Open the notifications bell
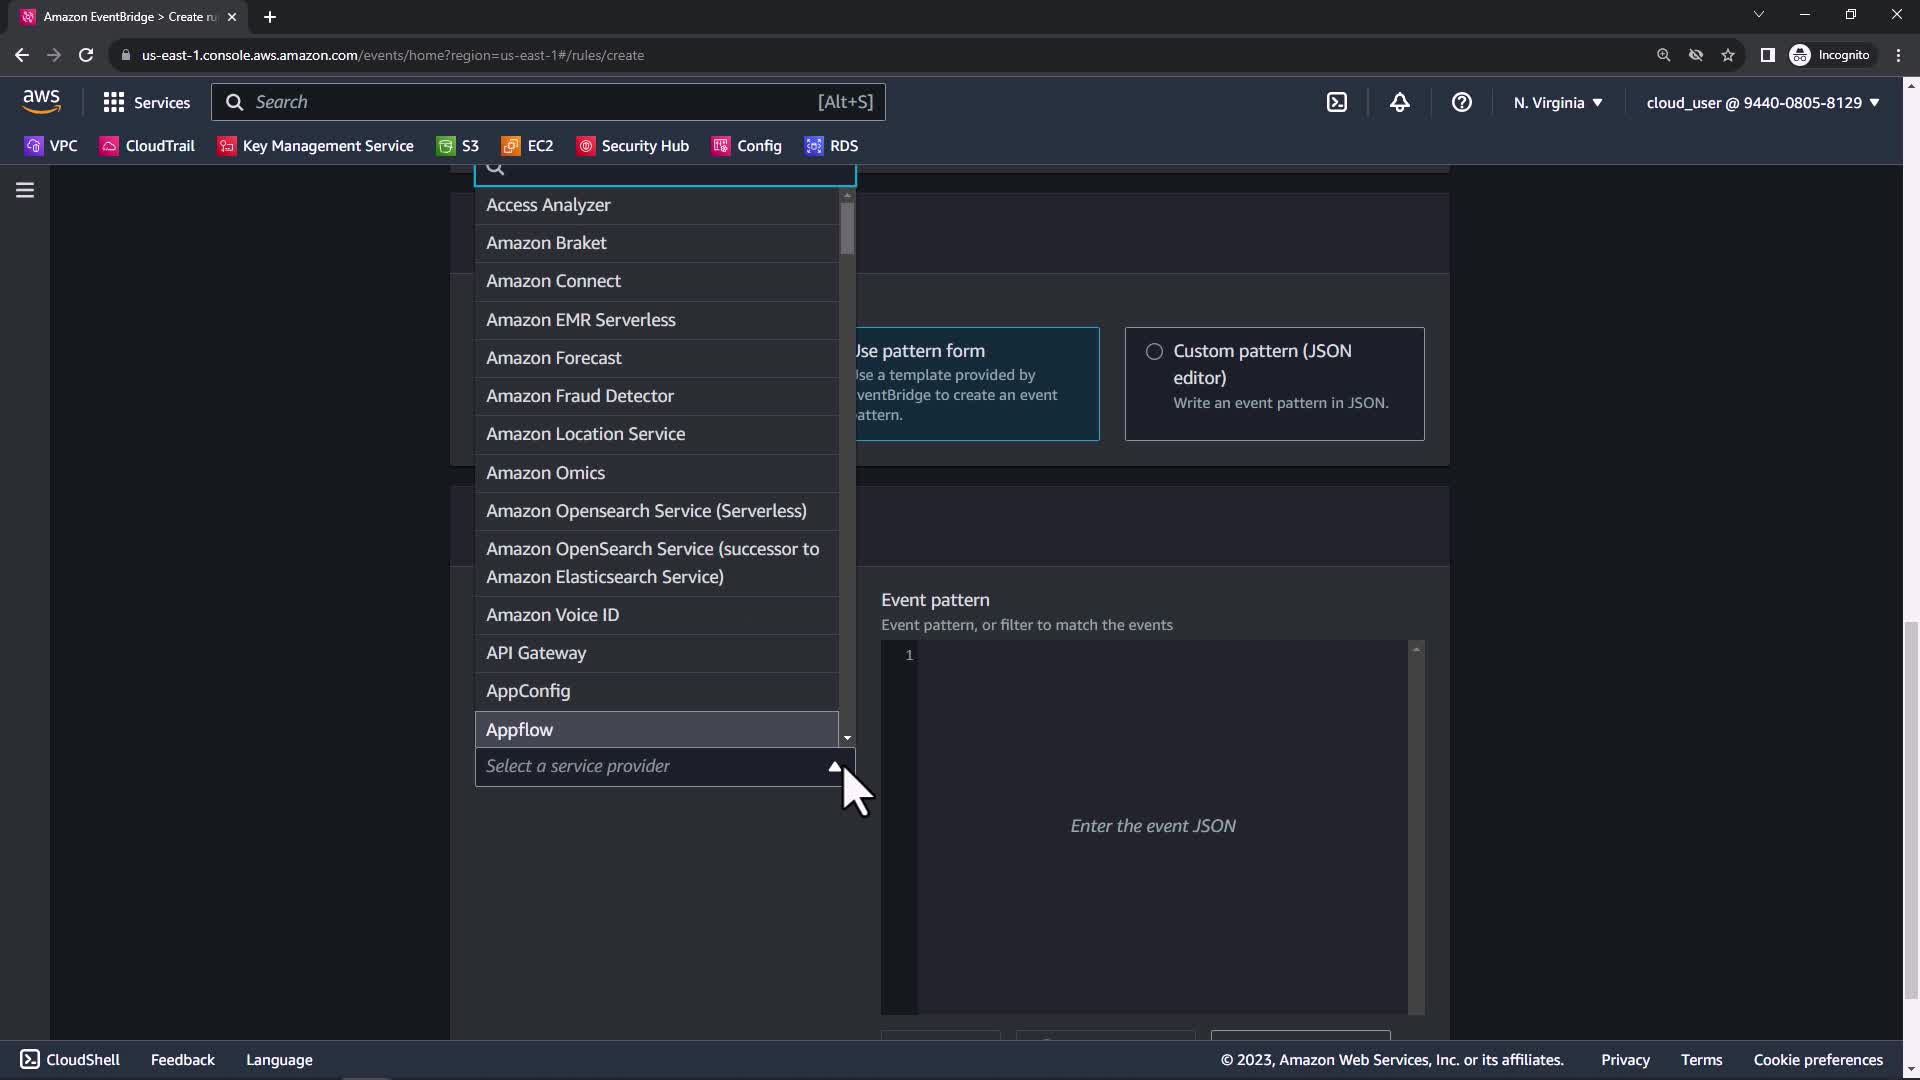 [x=1399, y=102]
